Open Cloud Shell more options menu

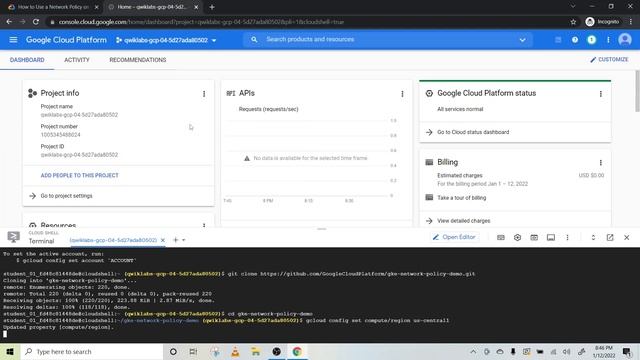[567, 238]
